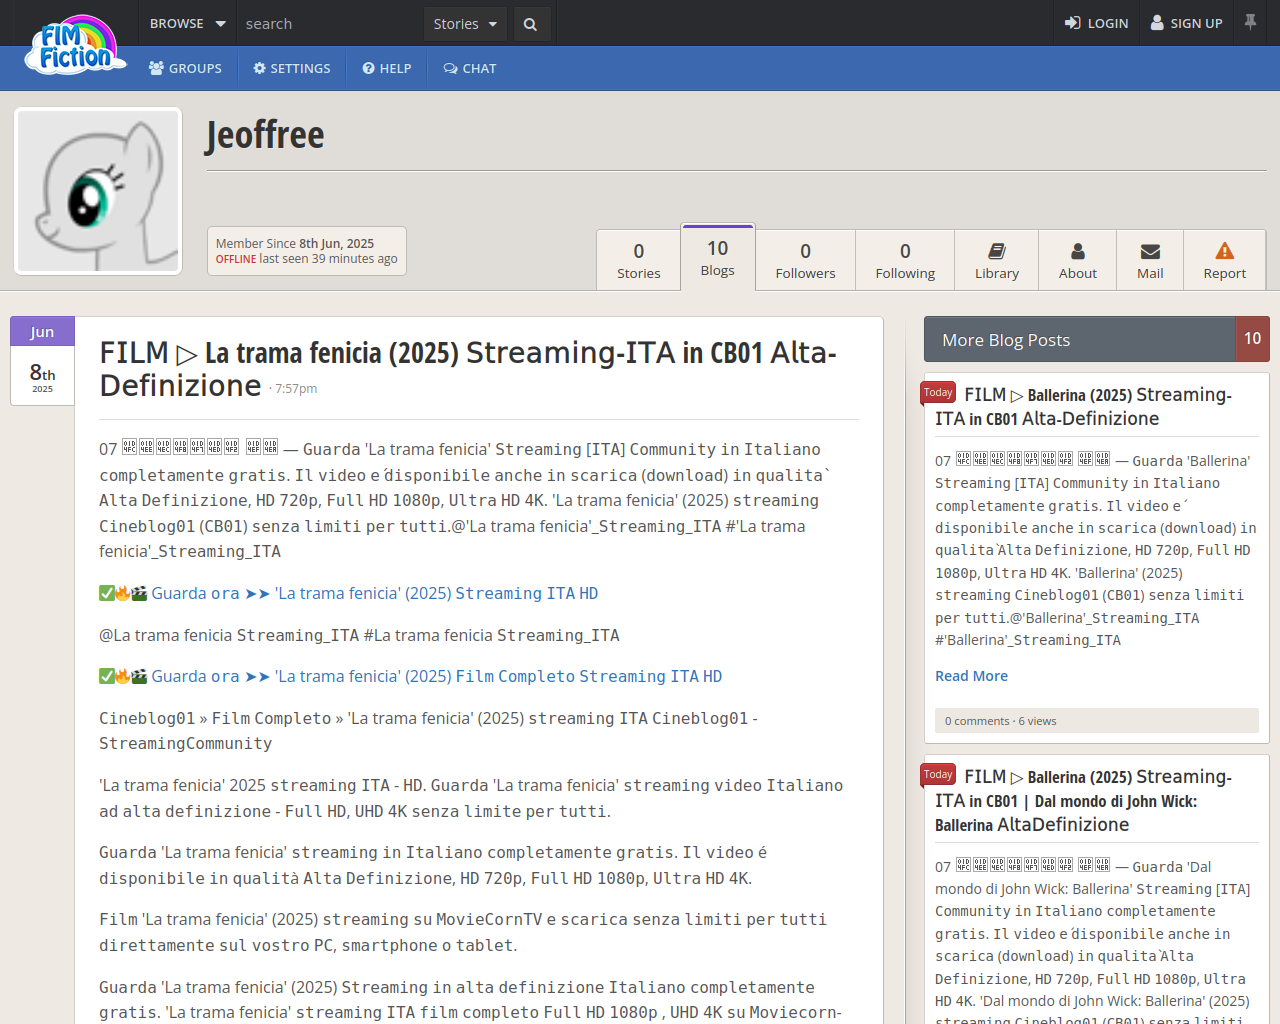Click Read More under Ballerina post
1280x1024 pixels.
(971, 676)
